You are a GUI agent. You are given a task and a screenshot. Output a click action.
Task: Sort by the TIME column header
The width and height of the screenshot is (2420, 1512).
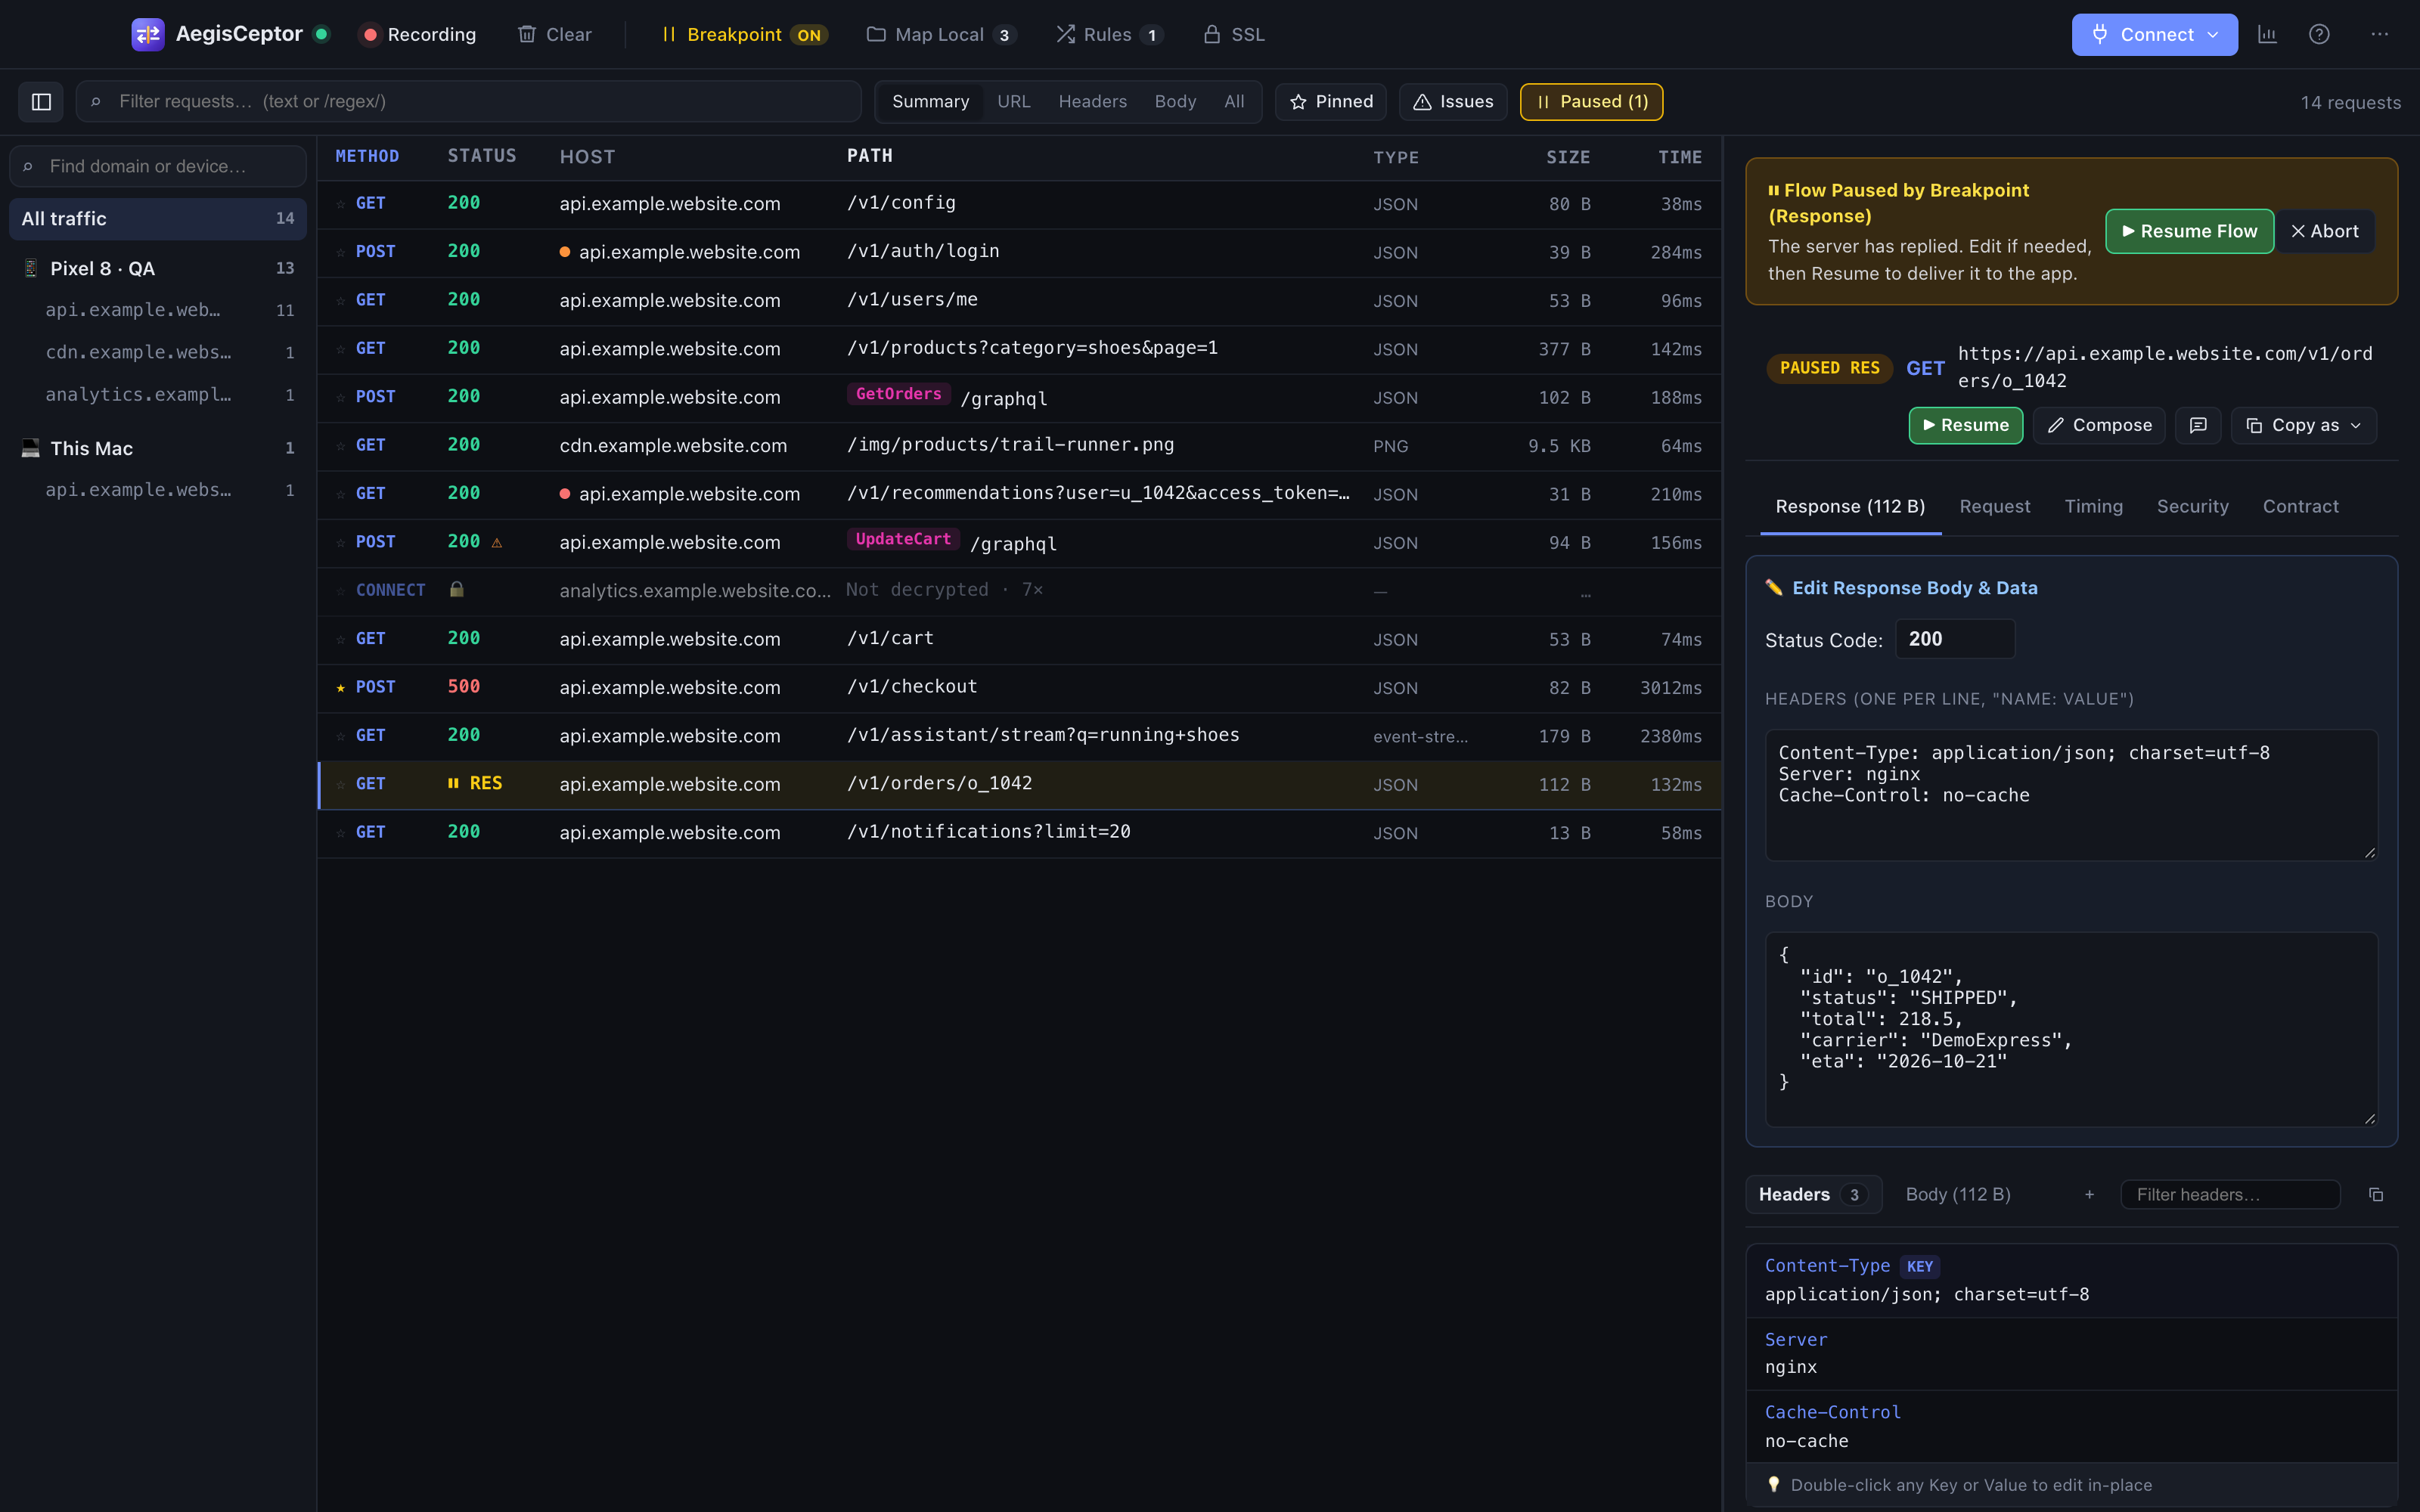[x=1680, y=157]
